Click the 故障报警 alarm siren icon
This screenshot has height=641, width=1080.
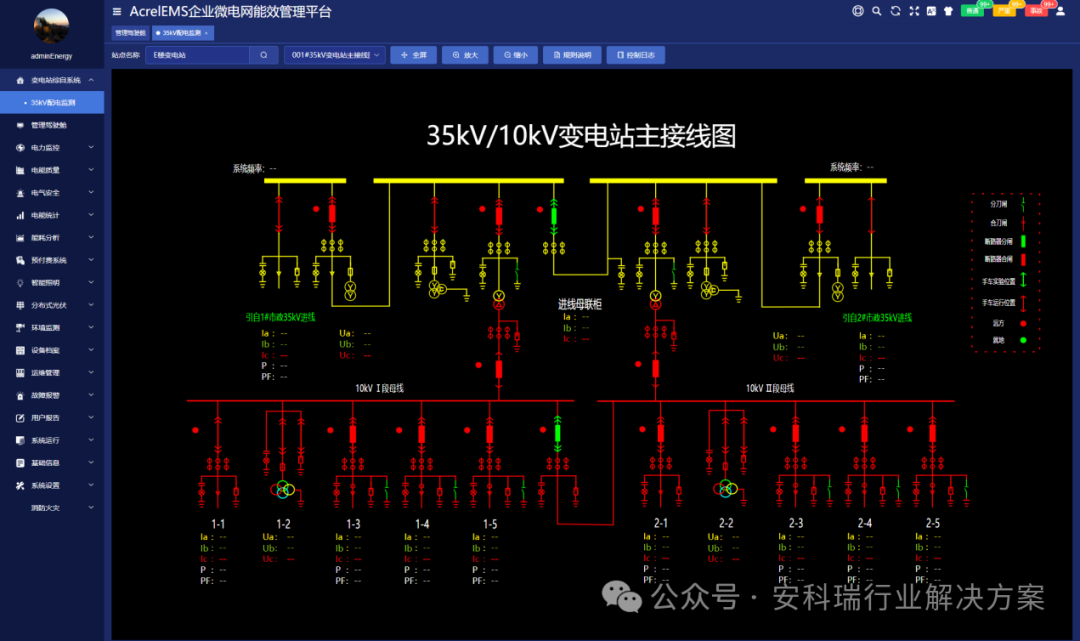(20, 395)
